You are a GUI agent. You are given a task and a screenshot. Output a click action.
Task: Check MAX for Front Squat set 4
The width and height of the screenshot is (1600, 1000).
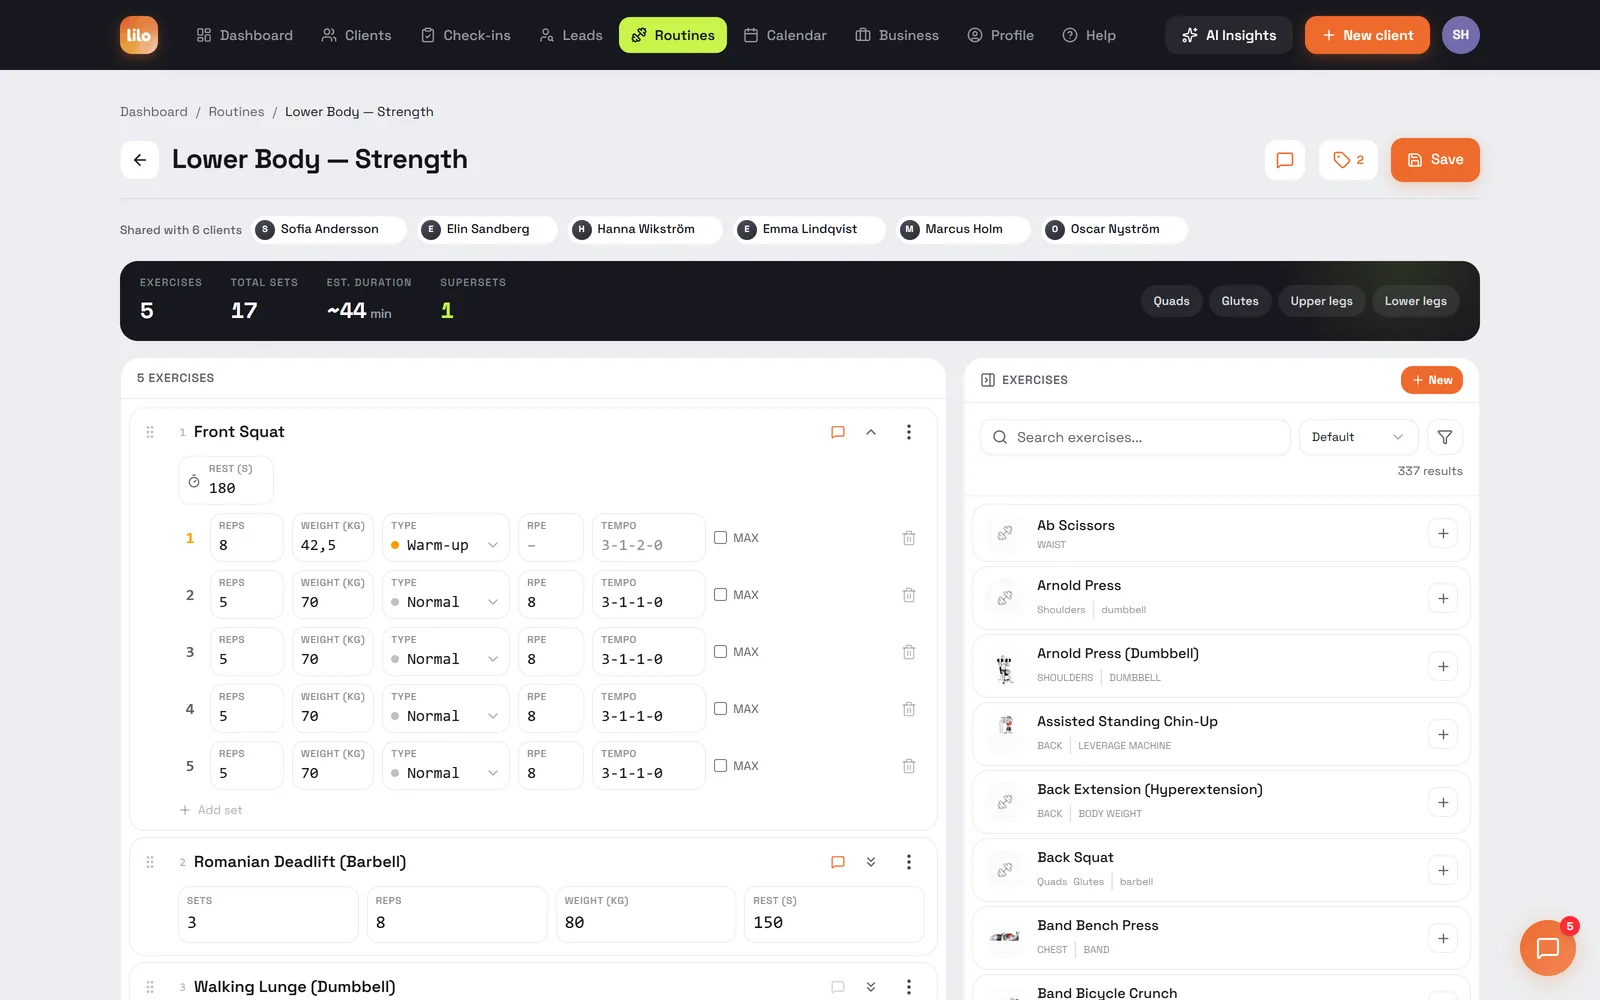720,709
